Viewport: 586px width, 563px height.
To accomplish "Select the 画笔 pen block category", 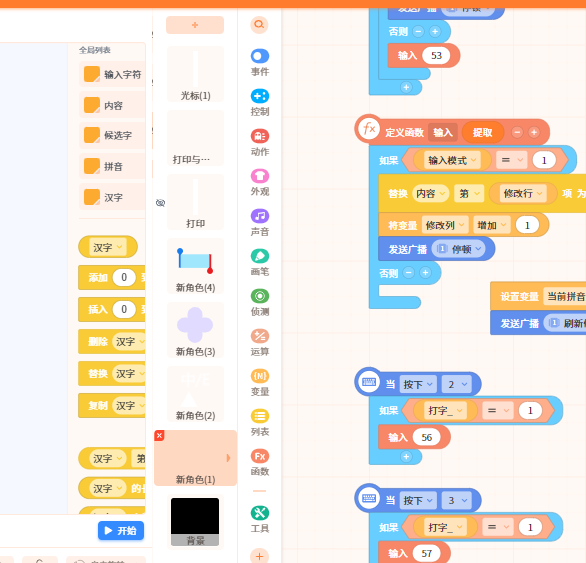I will tap(260, 263).
